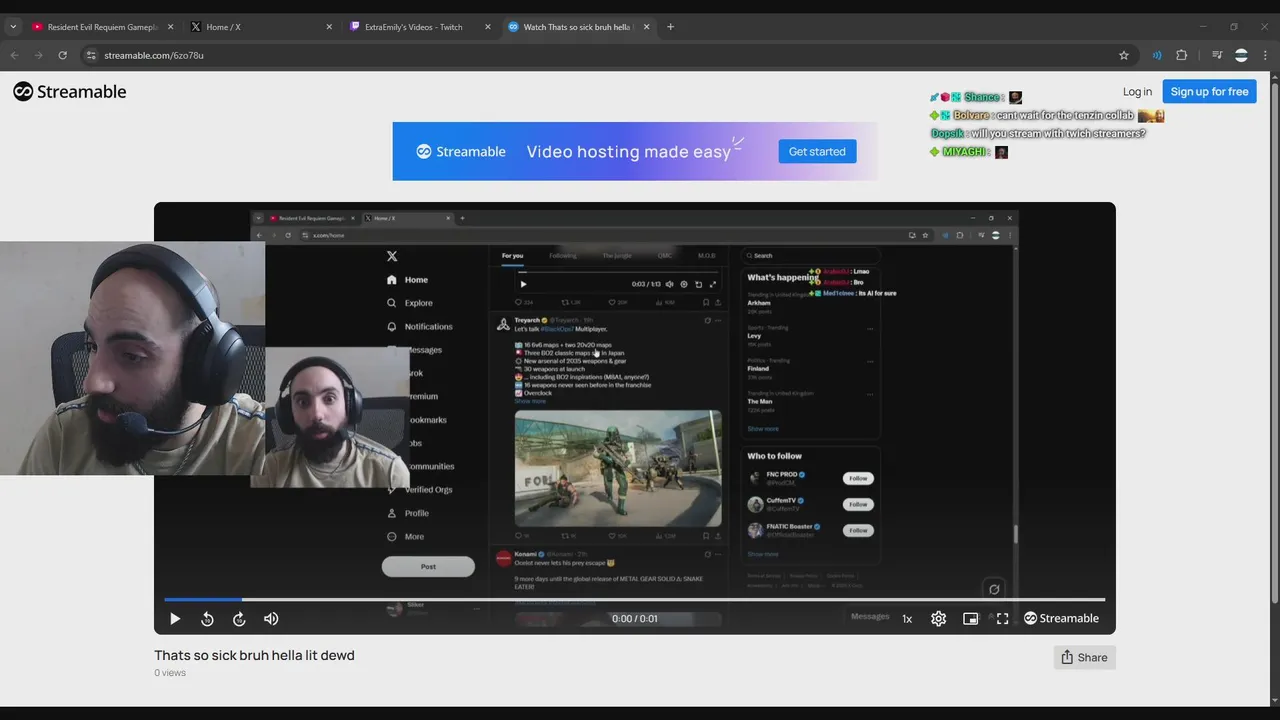Image resolution: width=1280 pixels, height=720 pixels.
Task: Click the Streamable banner advertisement
Action: click(635, 151)
